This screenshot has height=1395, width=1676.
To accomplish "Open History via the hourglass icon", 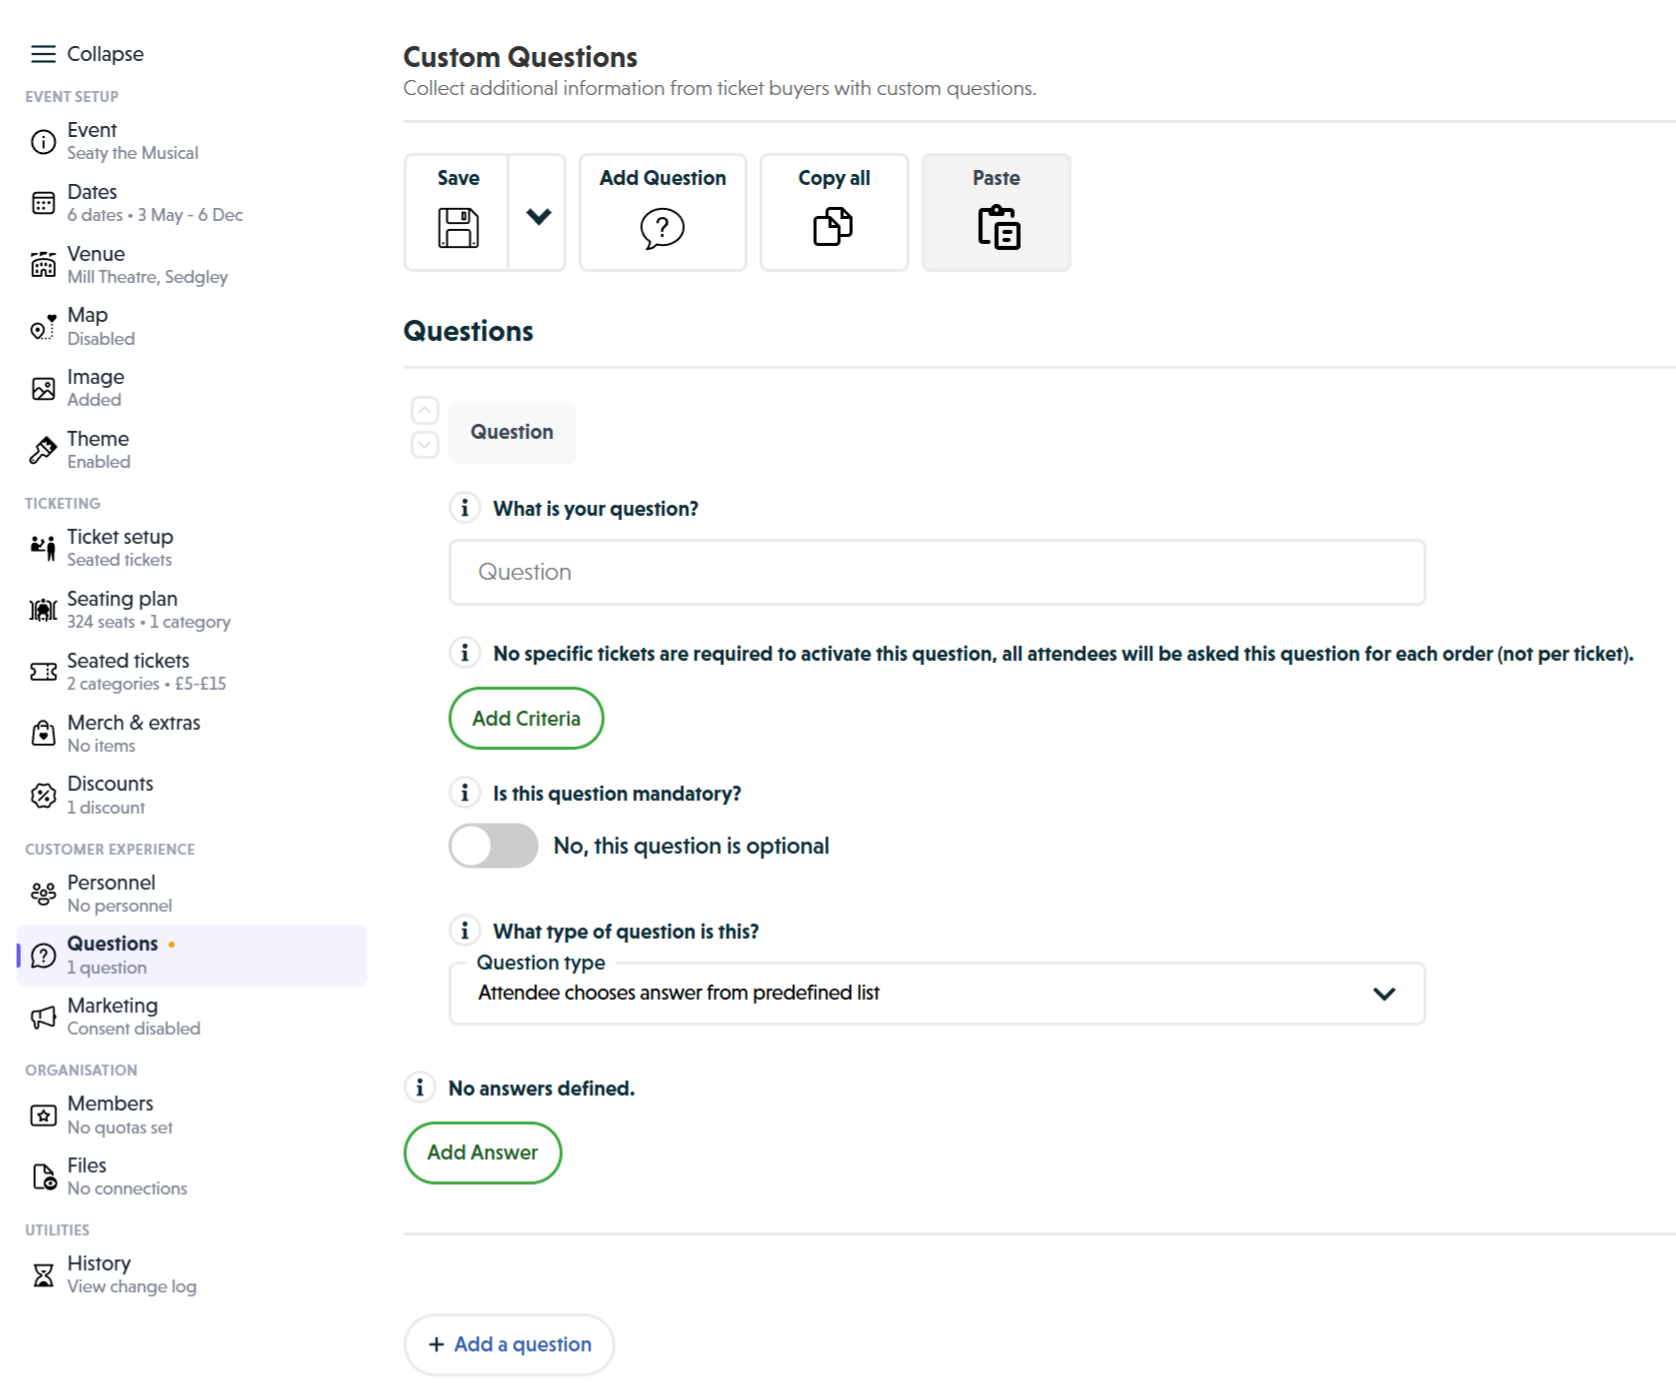I will coord(43,1274).
